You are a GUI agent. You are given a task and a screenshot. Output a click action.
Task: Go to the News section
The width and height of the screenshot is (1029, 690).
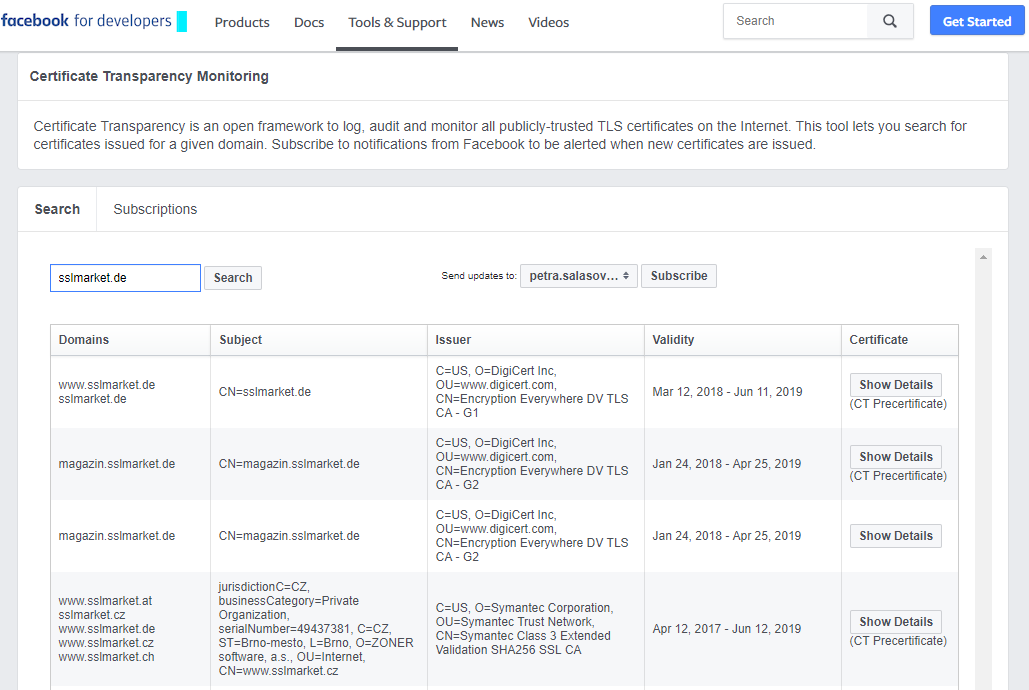[x=488, y=22]
